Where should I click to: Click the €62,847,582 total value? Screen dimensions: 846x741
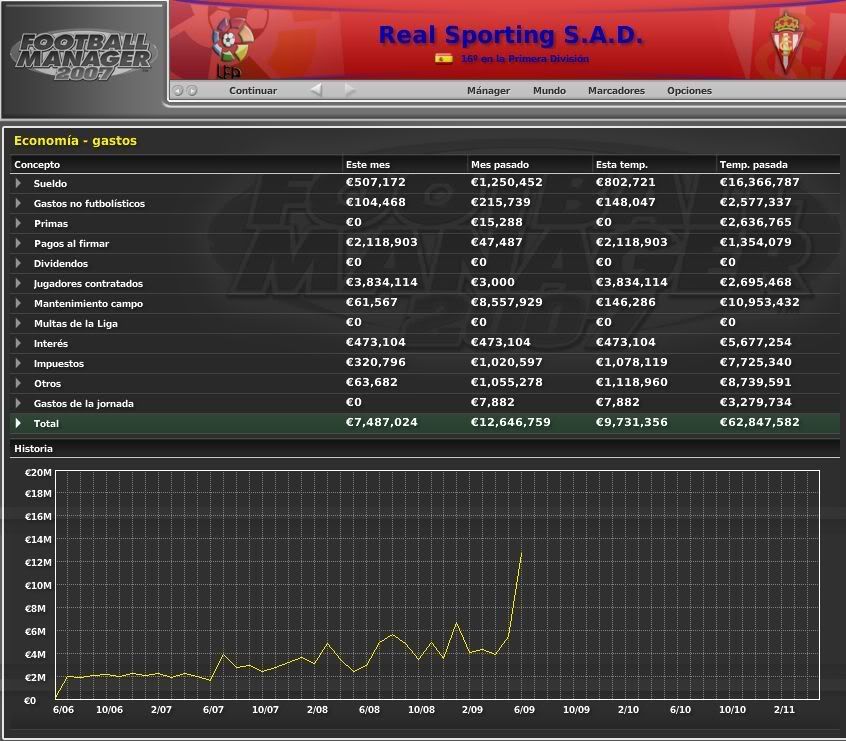coord(759,422)
